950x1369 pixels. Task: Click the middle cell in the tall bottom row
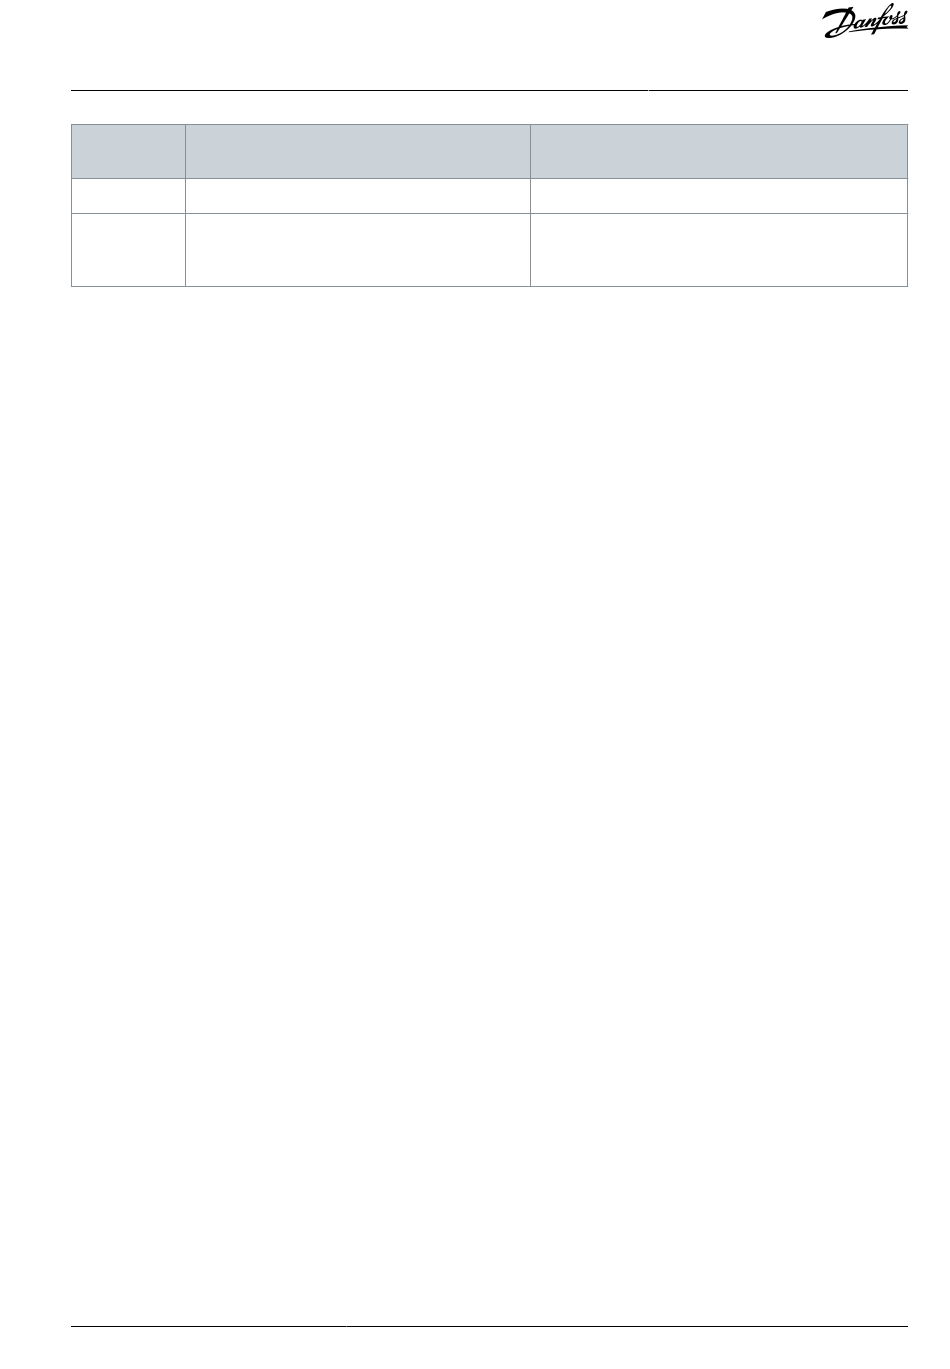click(358, 250)
